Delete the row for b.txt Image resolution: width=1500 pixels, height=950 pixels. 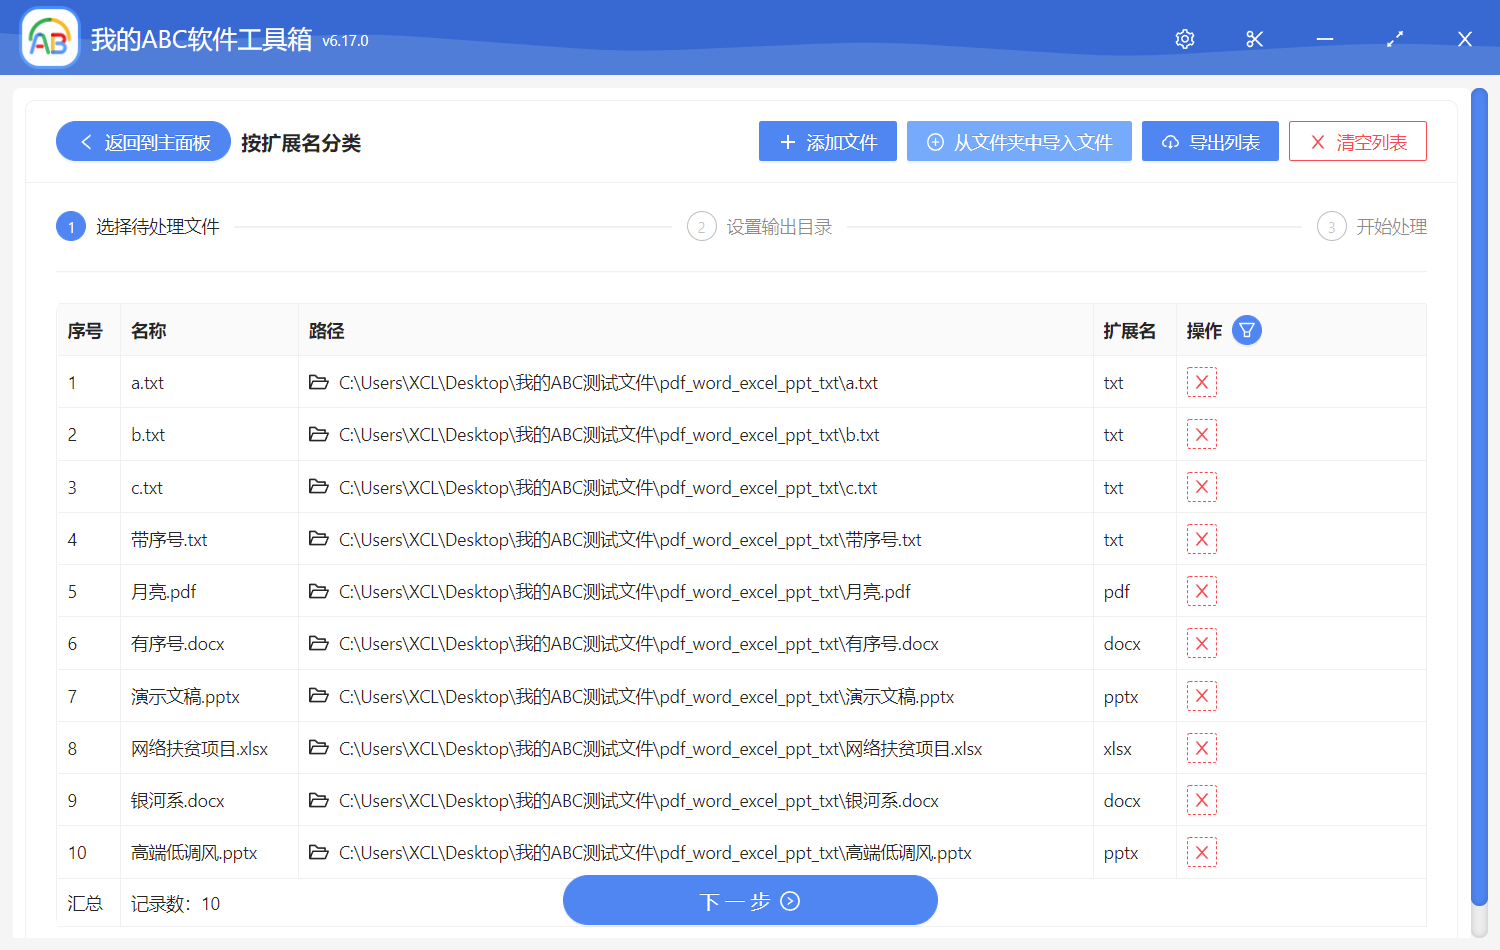point(1201,434)
